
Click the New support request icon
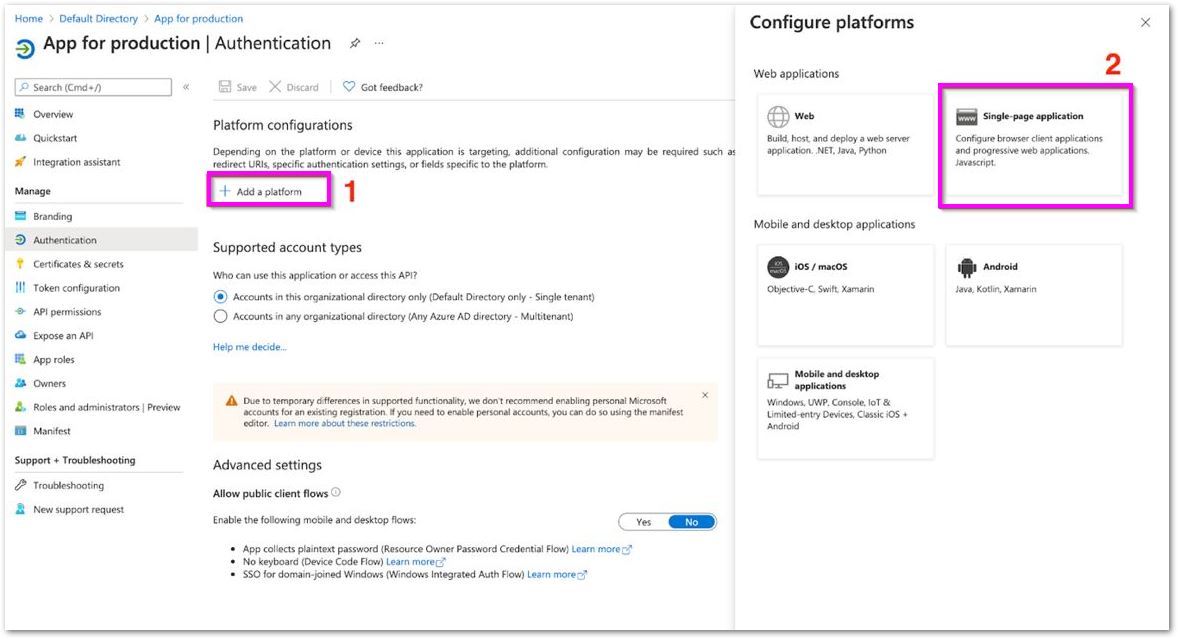click(20, 509)
